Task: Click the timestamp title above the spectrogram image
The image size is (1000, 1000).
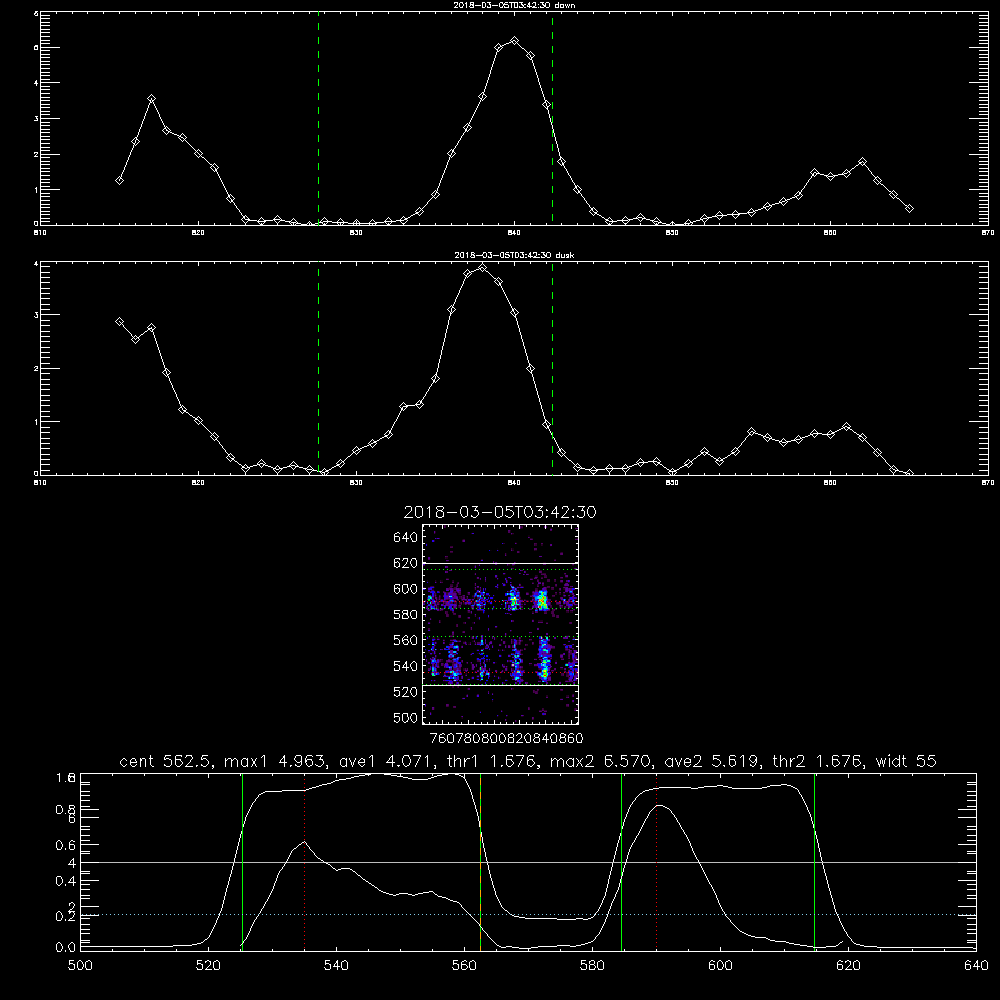Action: pyautogui.click(x=500, y=512)
